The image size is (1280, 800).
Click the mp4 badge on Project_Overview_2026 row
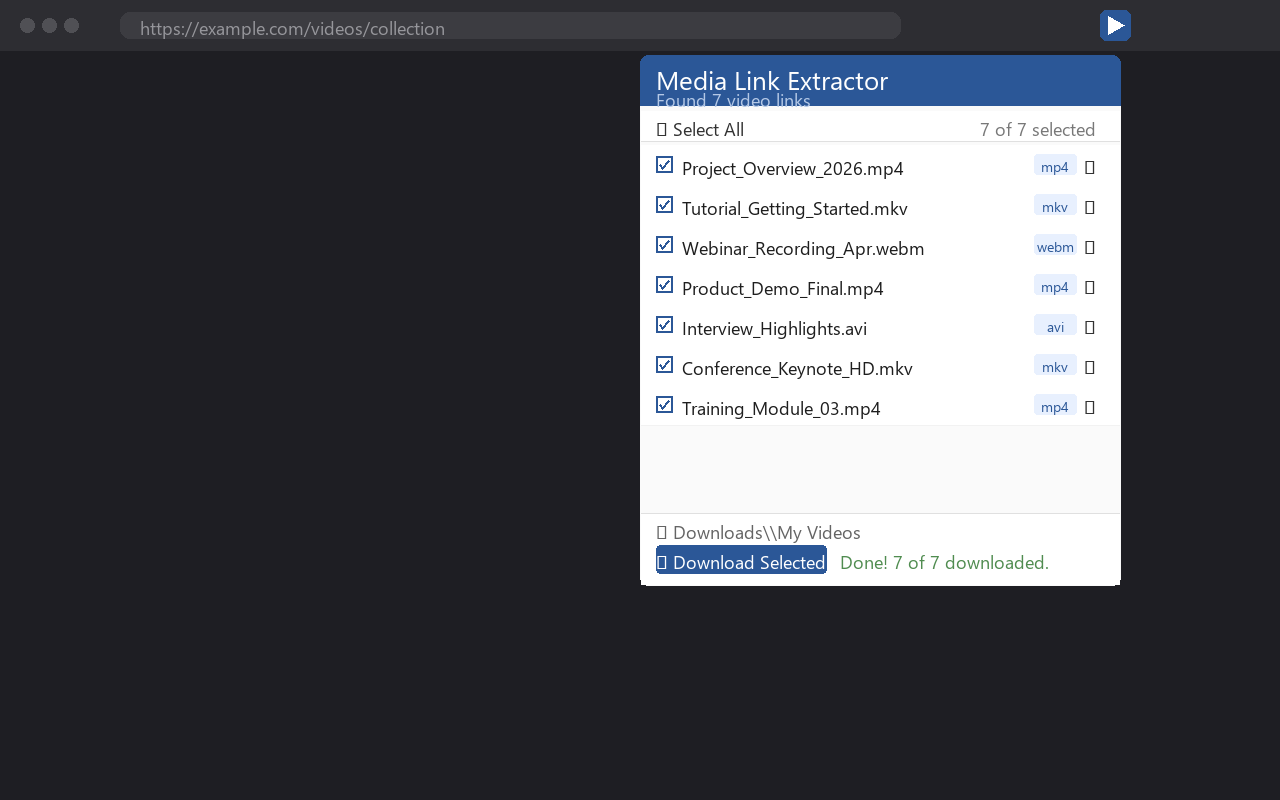pos(1055,166)
